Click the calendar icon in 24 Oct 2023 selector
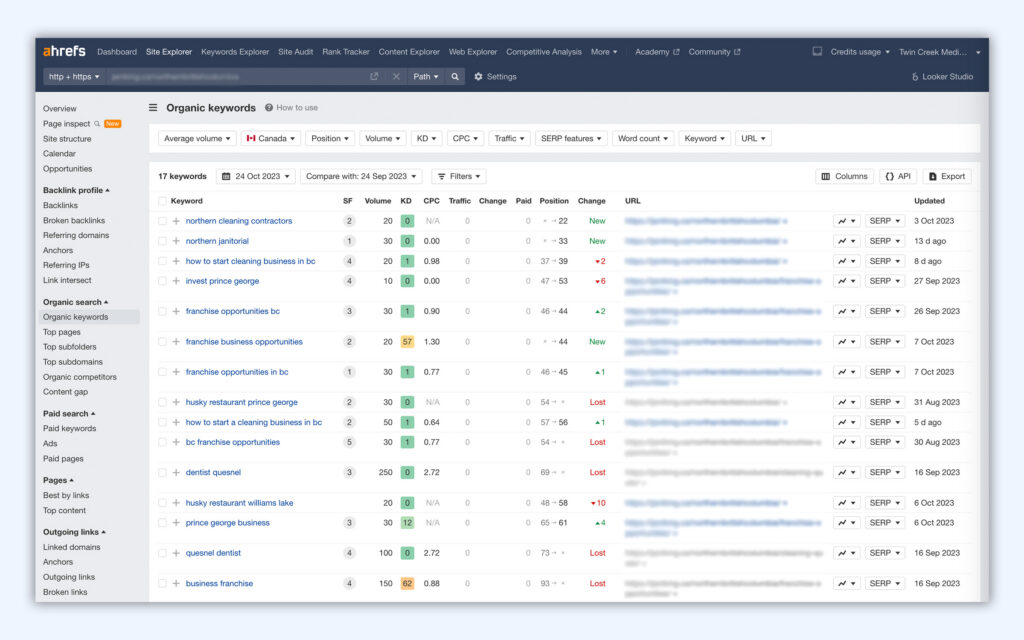1024x640 pixels. pos(226,176)
